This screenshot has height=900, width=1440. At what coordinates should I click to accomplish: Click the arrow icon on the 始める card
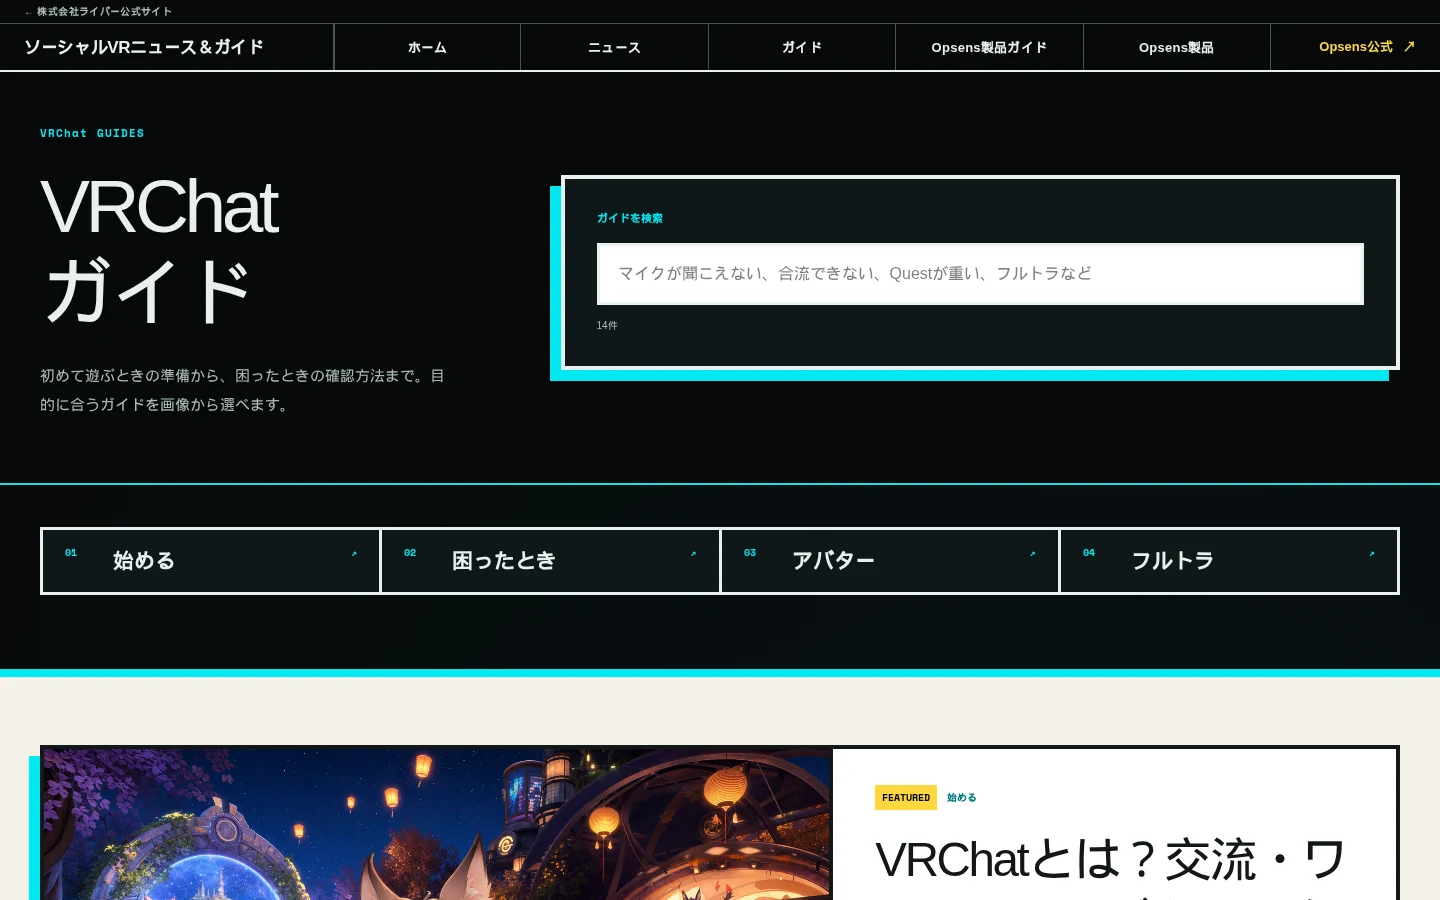pyautogui.click(x=354, y=553)
